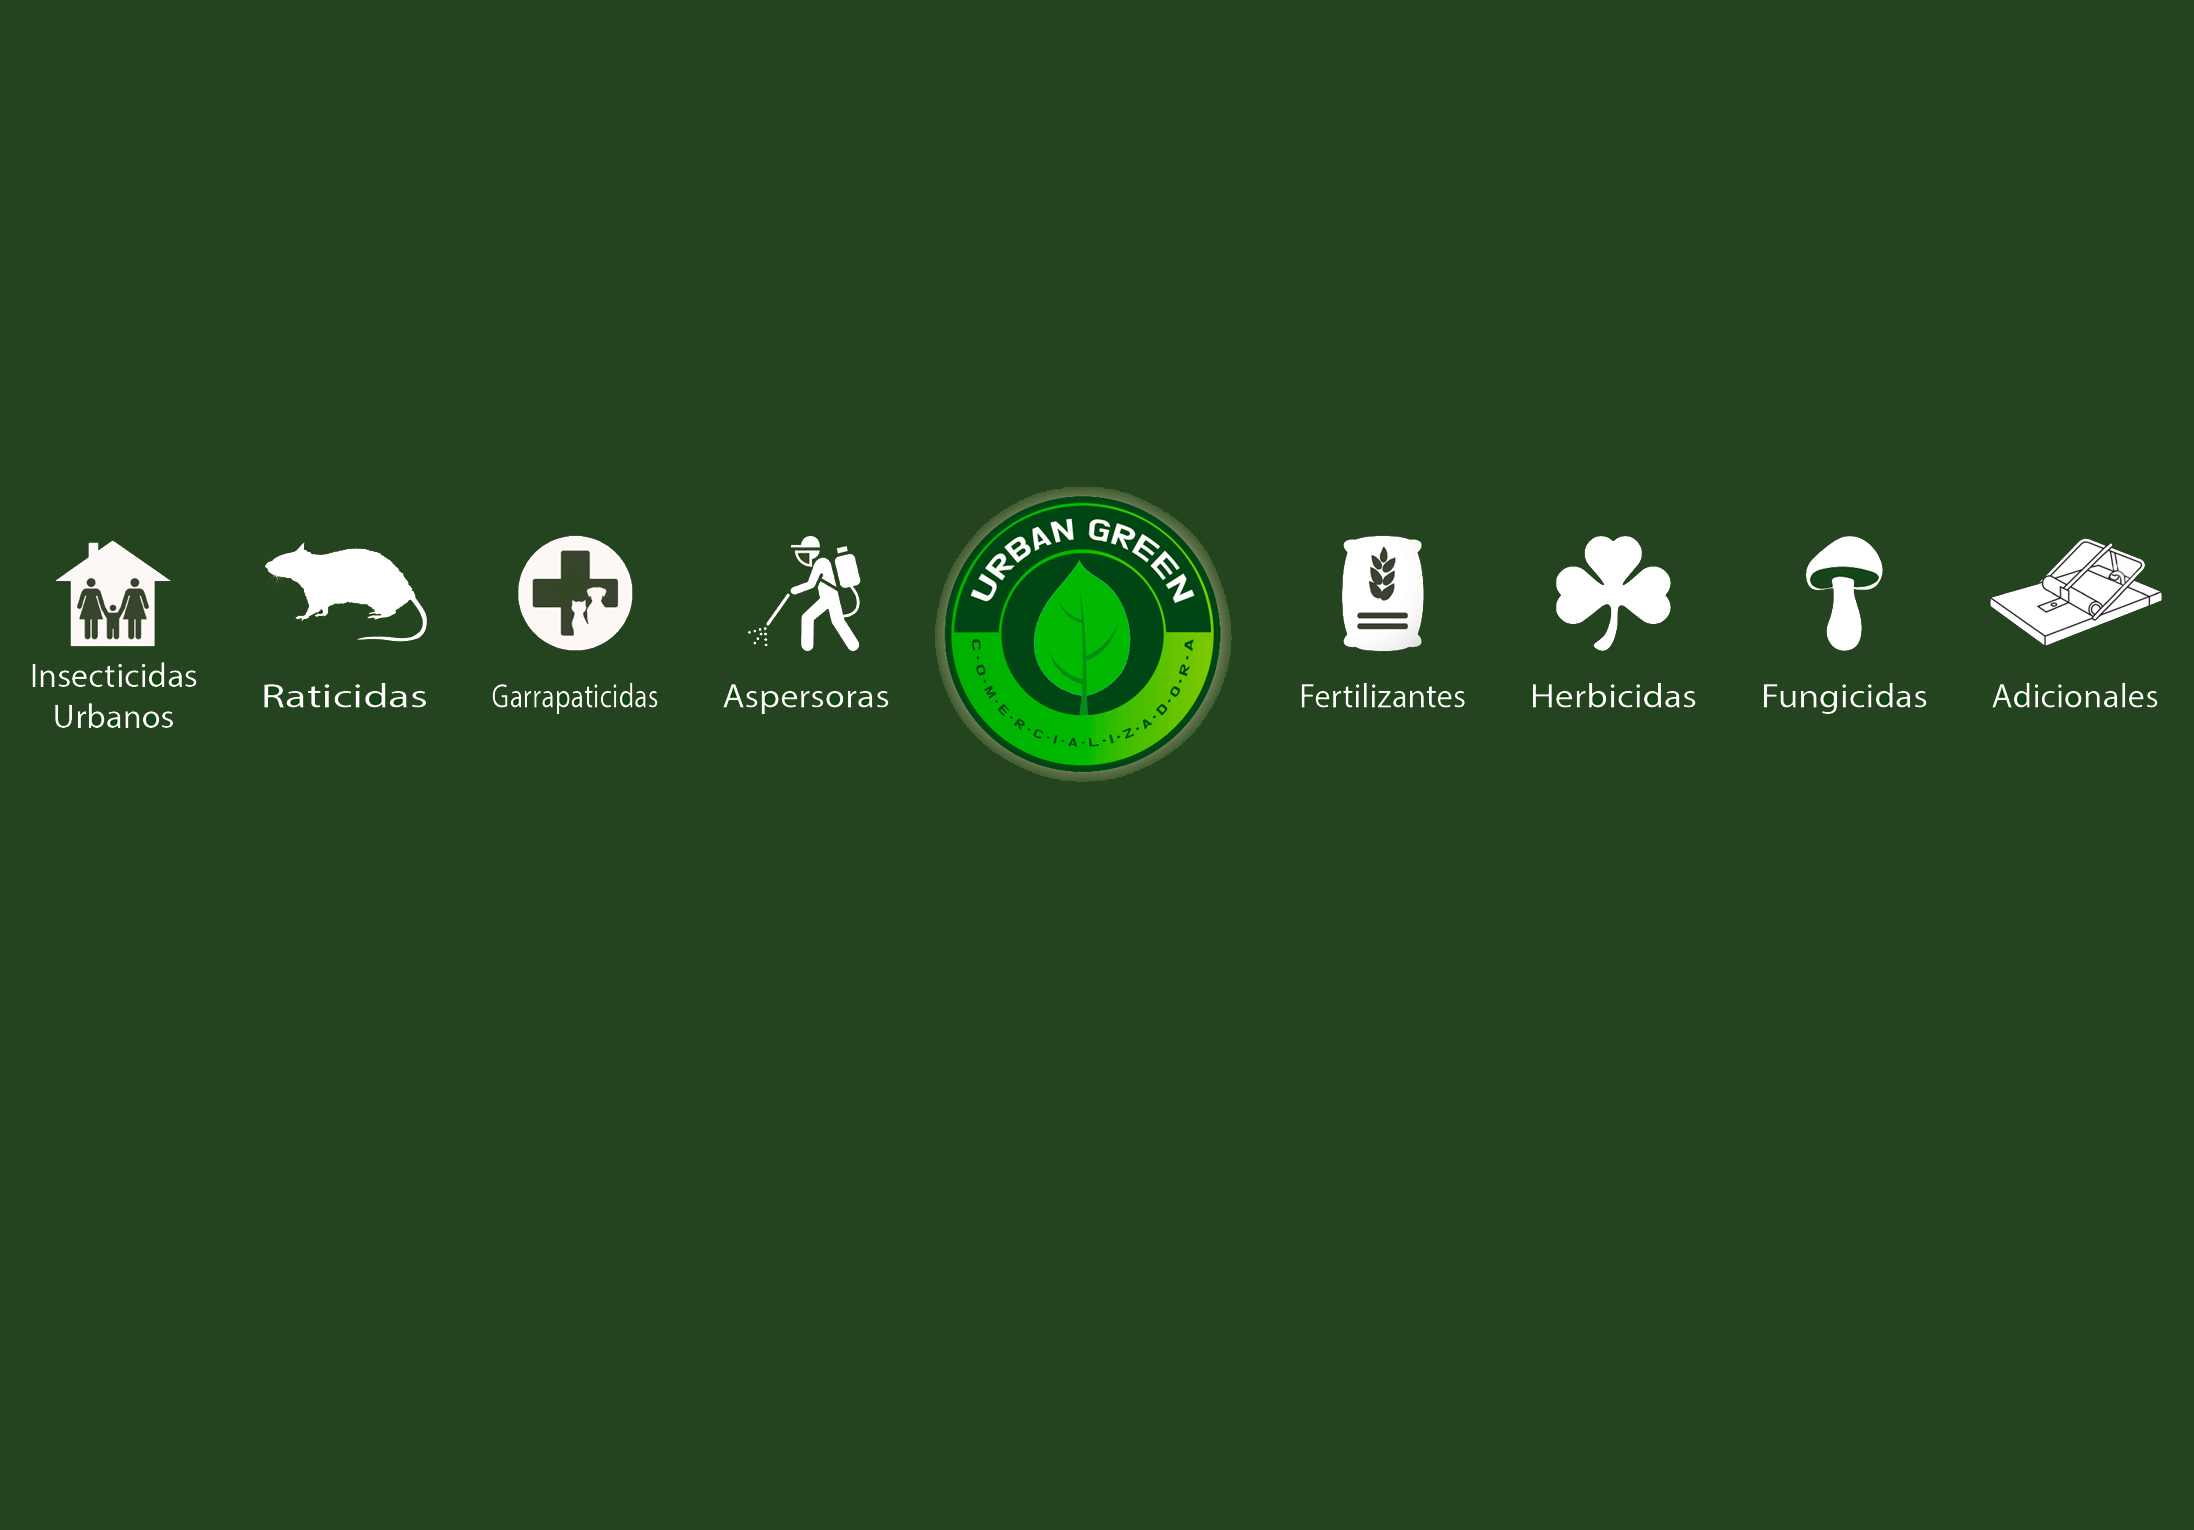Click the mushroom icon
The height and width of the screenshot is (1530, 2194).
tap(1844, 593)
